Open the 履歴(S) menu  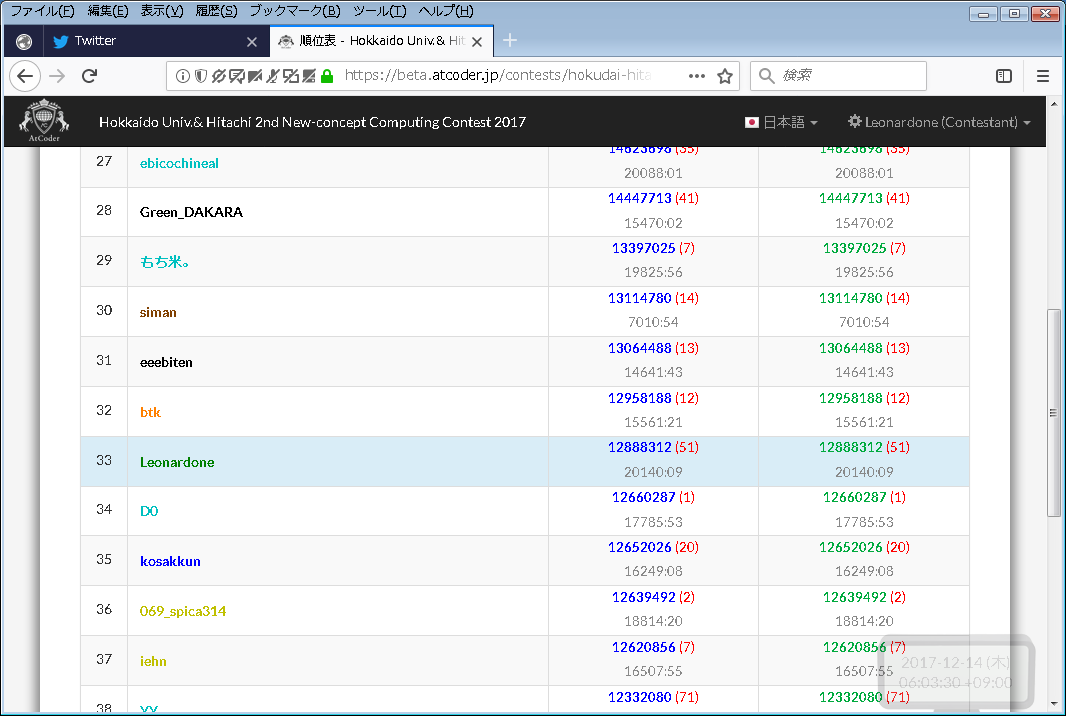[216, 11]
